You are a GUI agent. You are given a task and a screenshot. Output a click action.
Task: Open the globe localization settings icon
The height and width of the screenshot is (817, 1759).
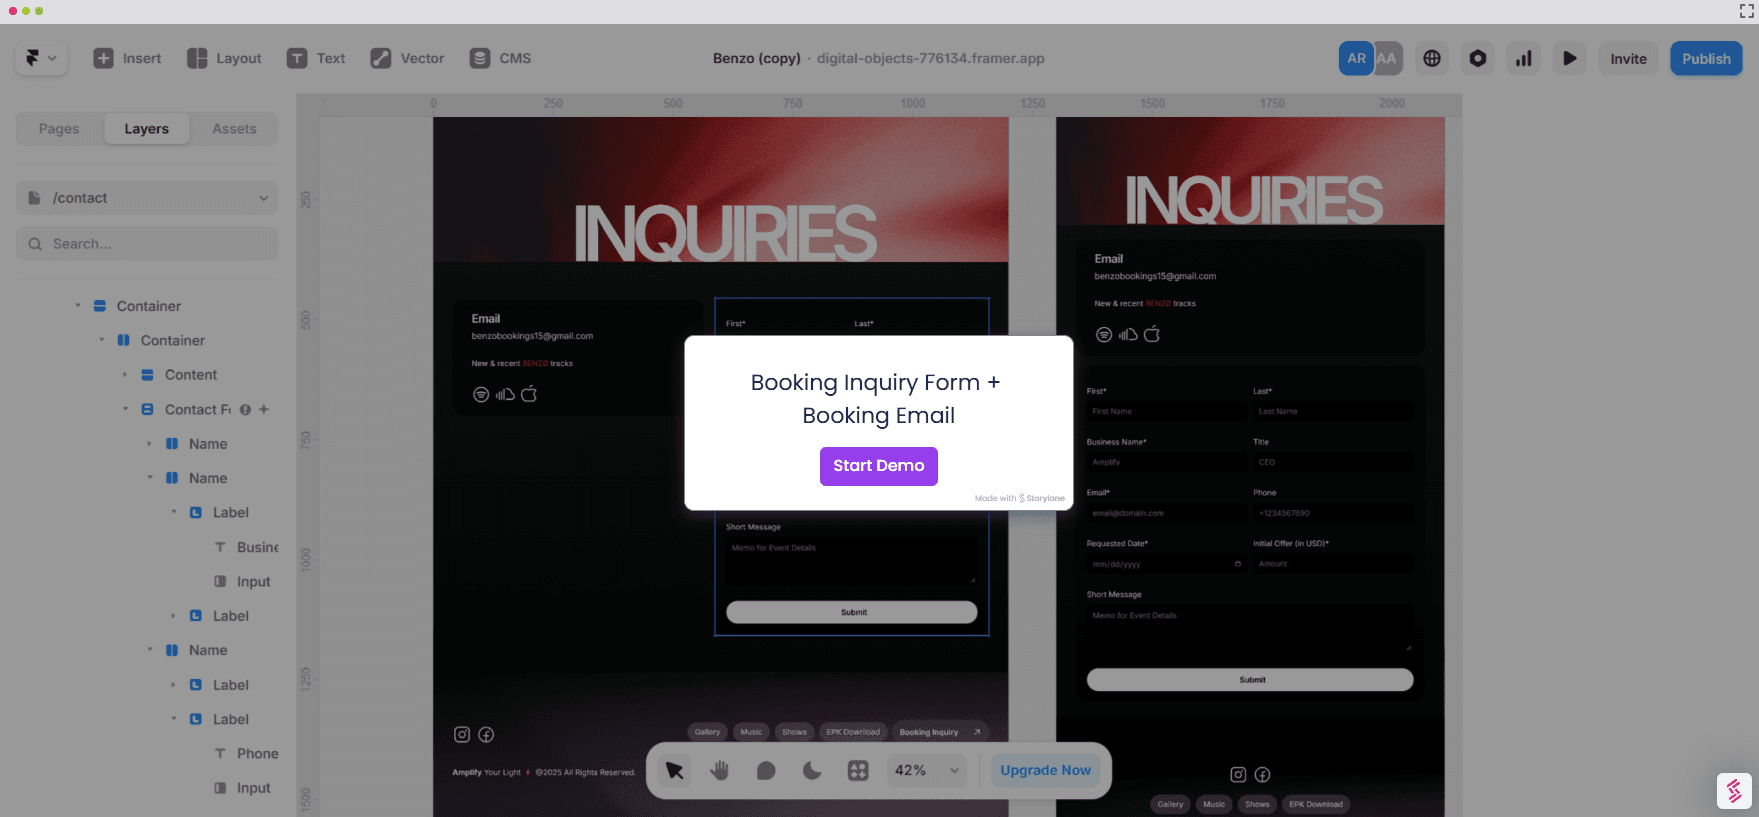[x=1432, y=58]
